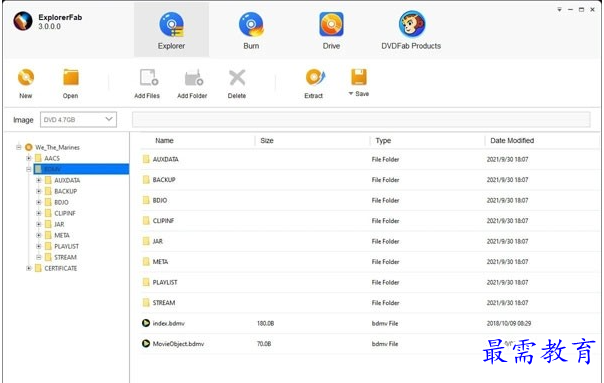This screenshot has height=383, width=604.
Task: Expand BACKUP in the tree
Action: (x=39, y=191)
